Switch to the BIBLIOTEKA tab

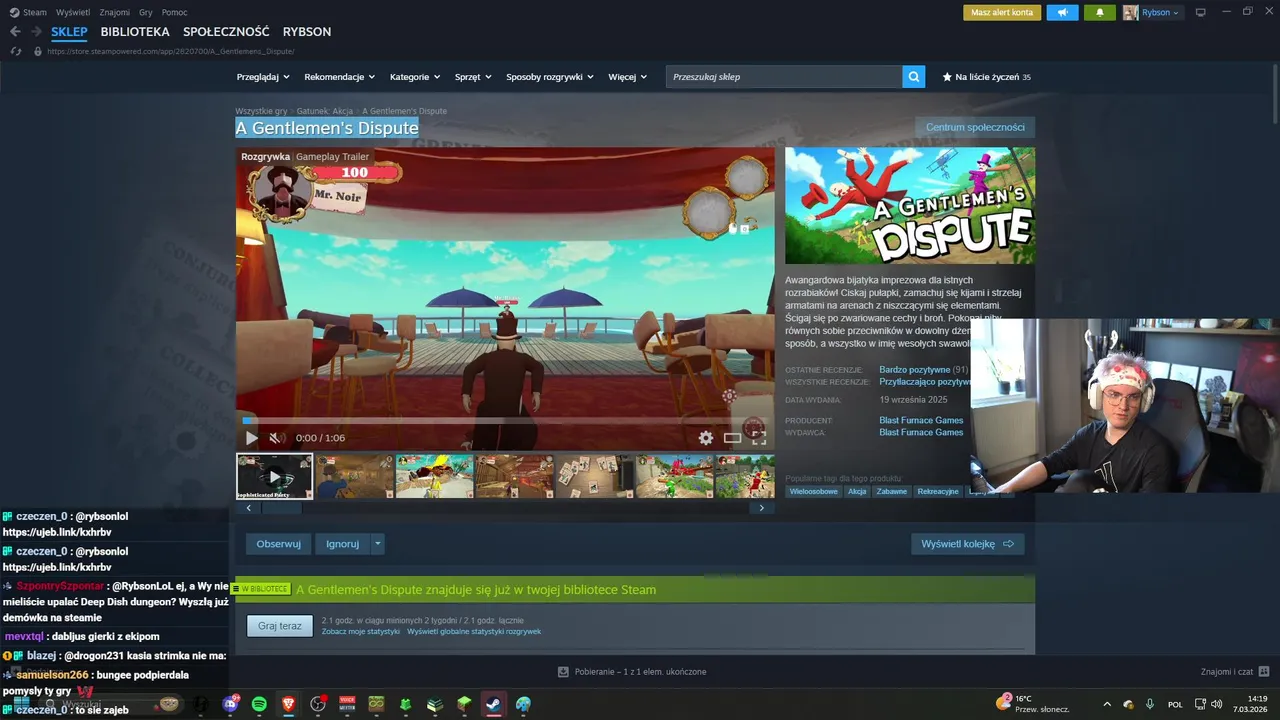[x=135, y=32]
